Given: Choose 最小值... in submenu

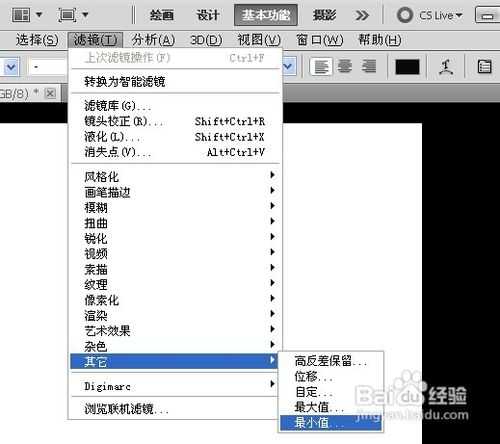Looking at the screenshot, I should (x=331, y=423).
